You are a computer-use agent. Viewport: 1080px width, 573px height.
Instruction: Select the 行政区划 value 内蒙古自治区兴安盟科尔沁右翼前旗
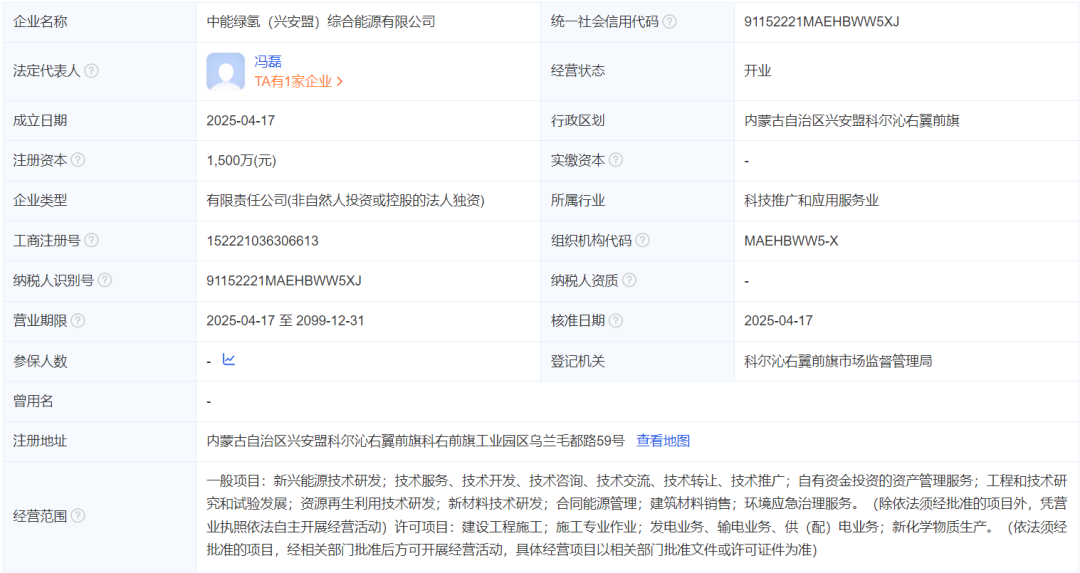(851, 121)
